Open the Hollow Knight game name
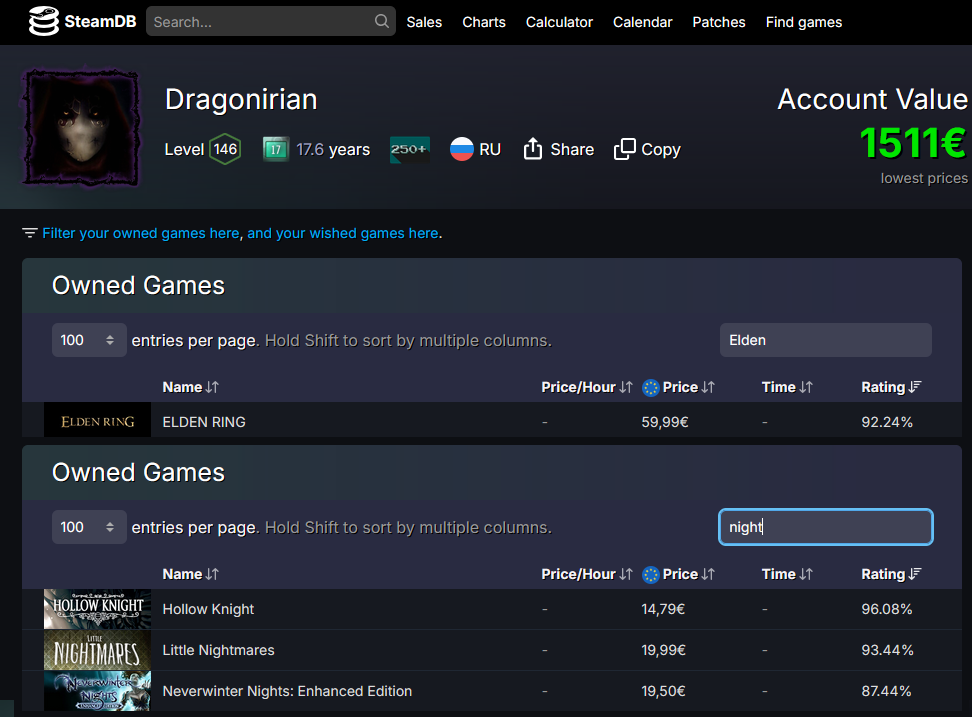The image size is (972, 717). click(208, 609)
